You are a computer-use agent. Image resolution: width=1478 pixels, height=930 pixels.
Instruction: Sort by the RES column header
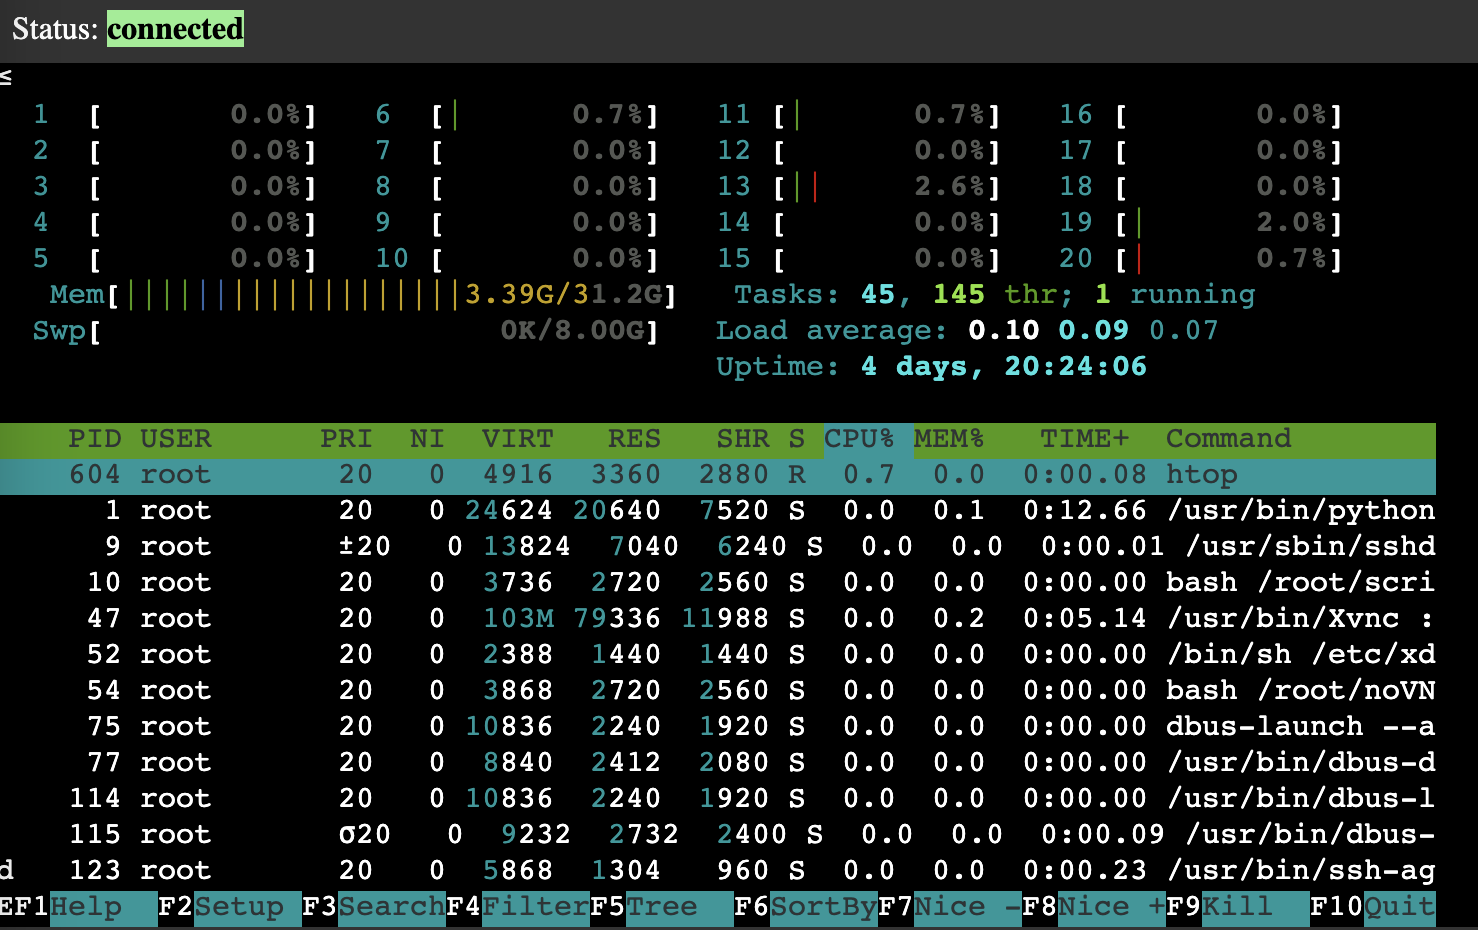click(x=634, y=439)
